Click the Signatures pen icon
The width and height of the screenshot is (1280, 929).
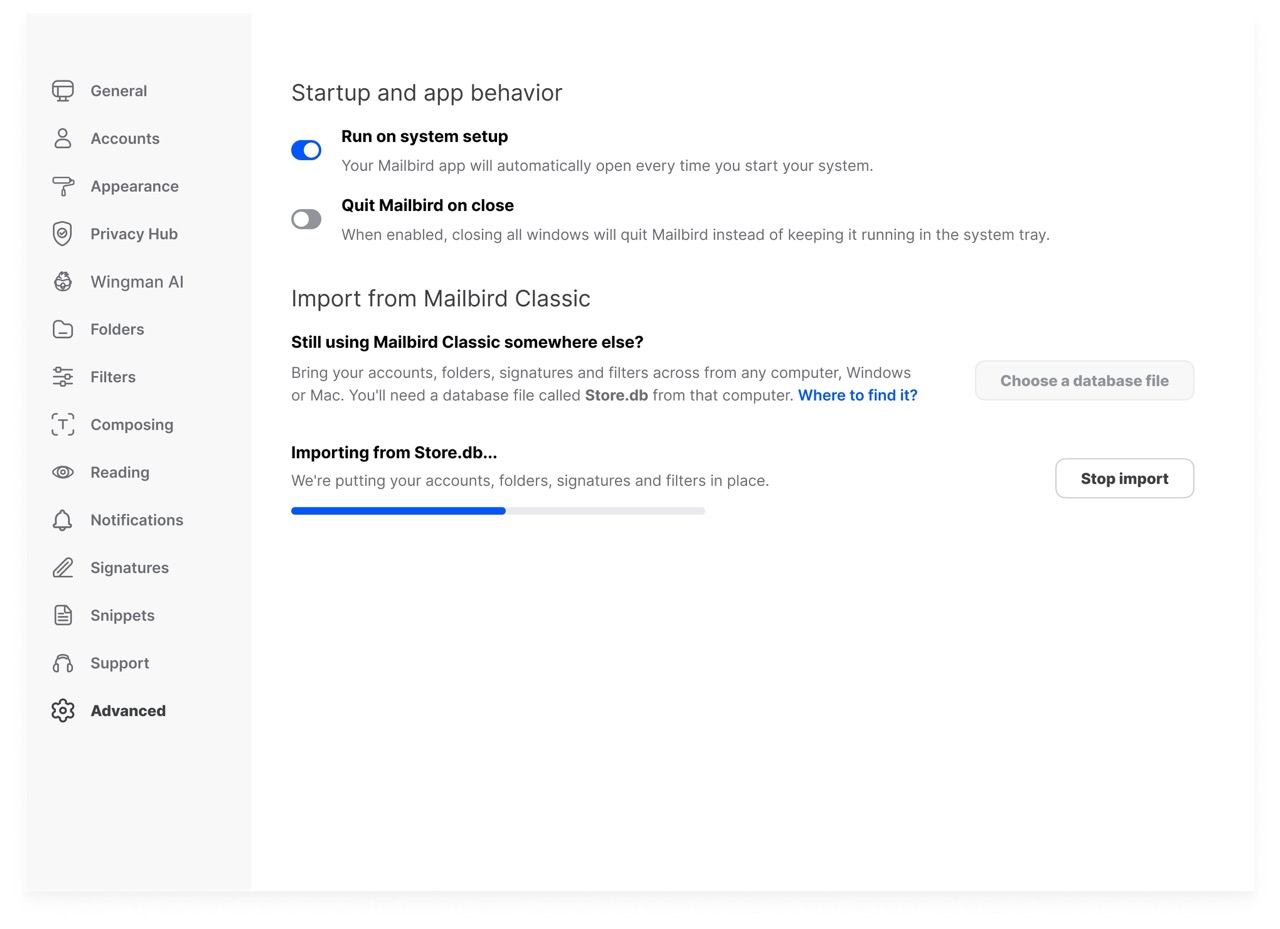pos(63,568)
